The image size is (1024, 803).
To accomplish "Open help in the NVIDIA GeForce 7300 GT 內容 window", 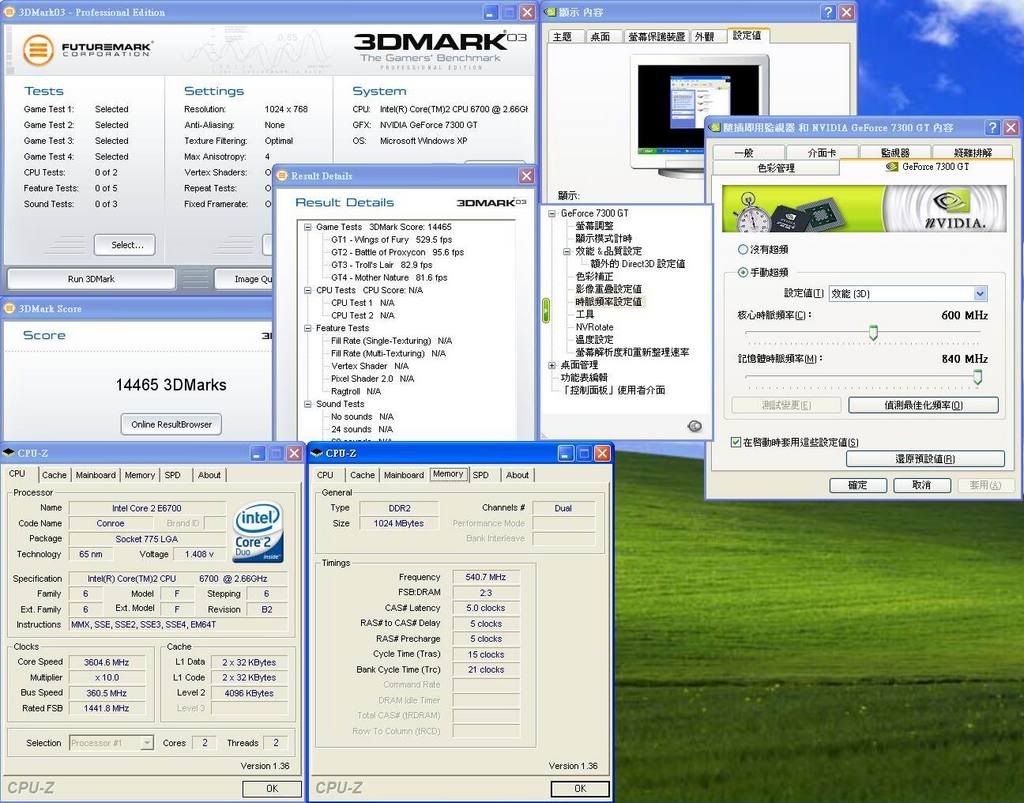I will (993, 127).
